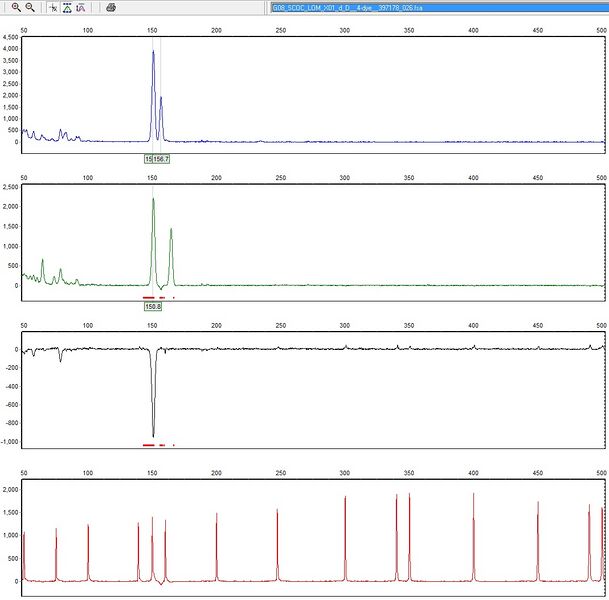Toggle the axis scaling toolbar icon
Viewport: 609px width, 600px height.
click(53, 7)
